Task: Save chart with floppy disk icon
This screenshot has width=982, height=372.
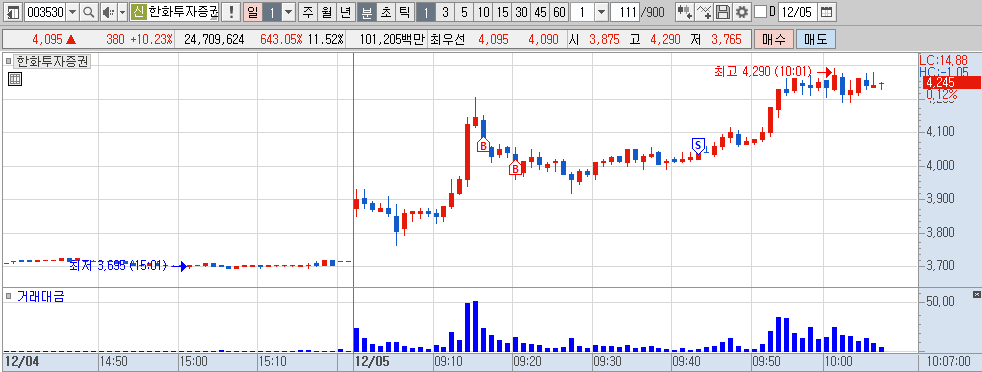Action: 723,12
